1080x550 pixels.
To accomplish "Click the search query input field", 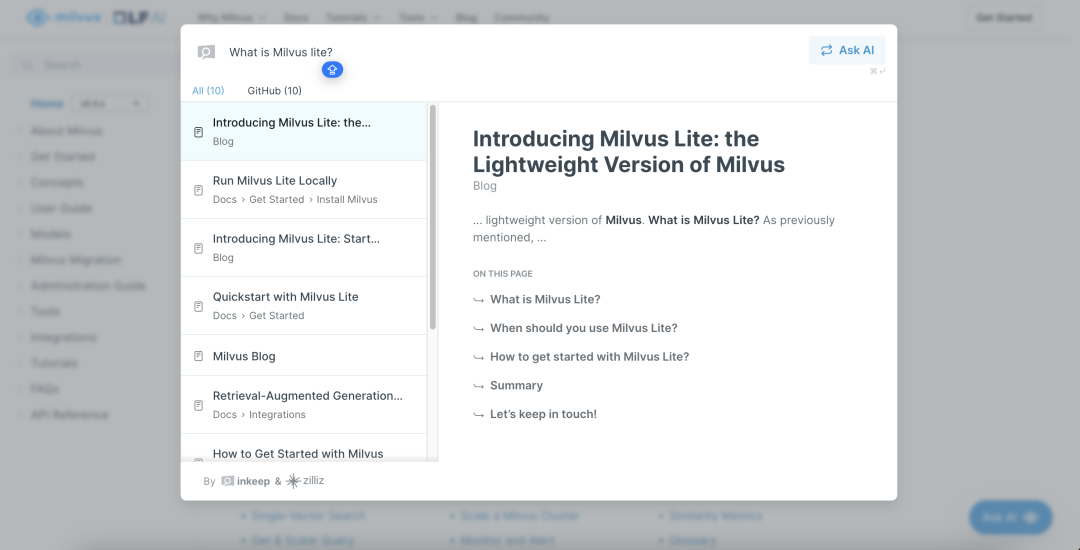I will click(x=510, y=52).
